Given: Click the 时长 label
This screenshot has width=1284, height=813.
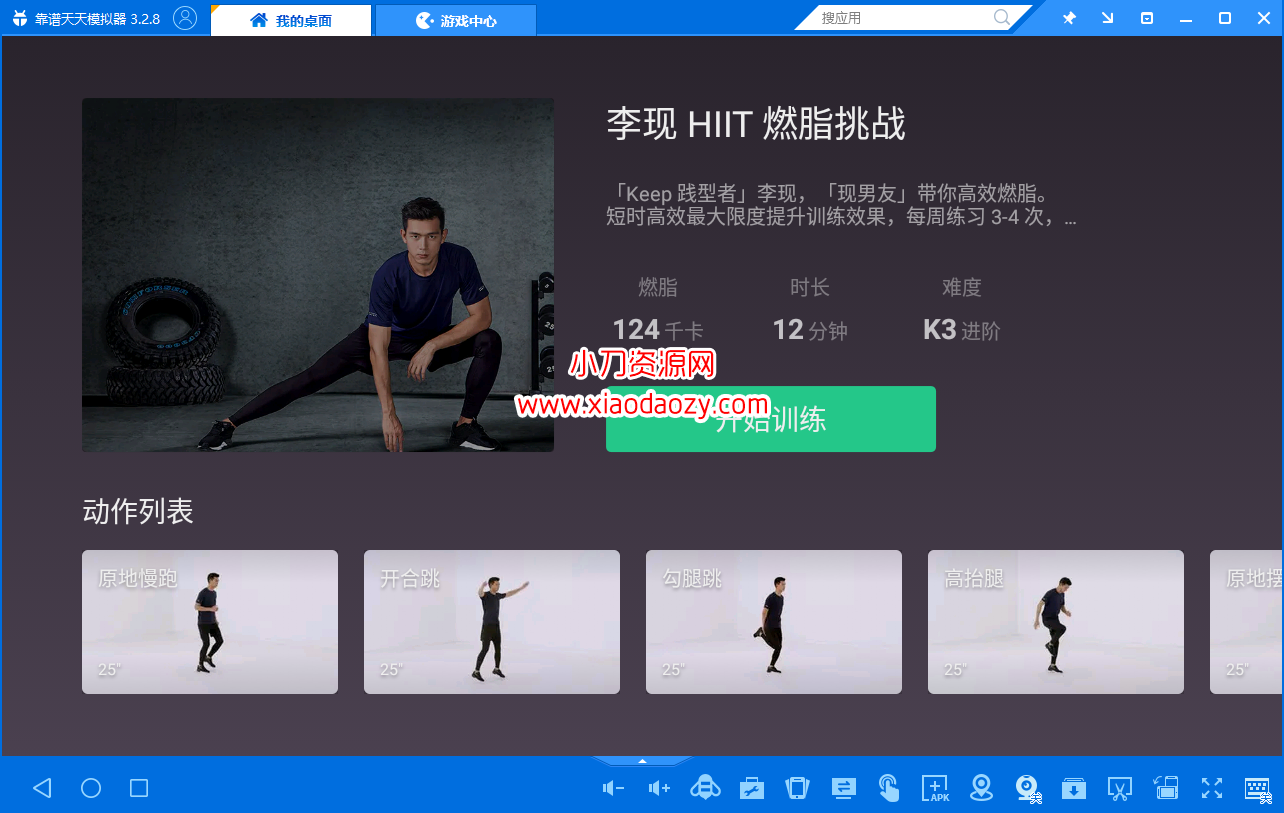Looking at the screenshot, I should pos(810,288).
